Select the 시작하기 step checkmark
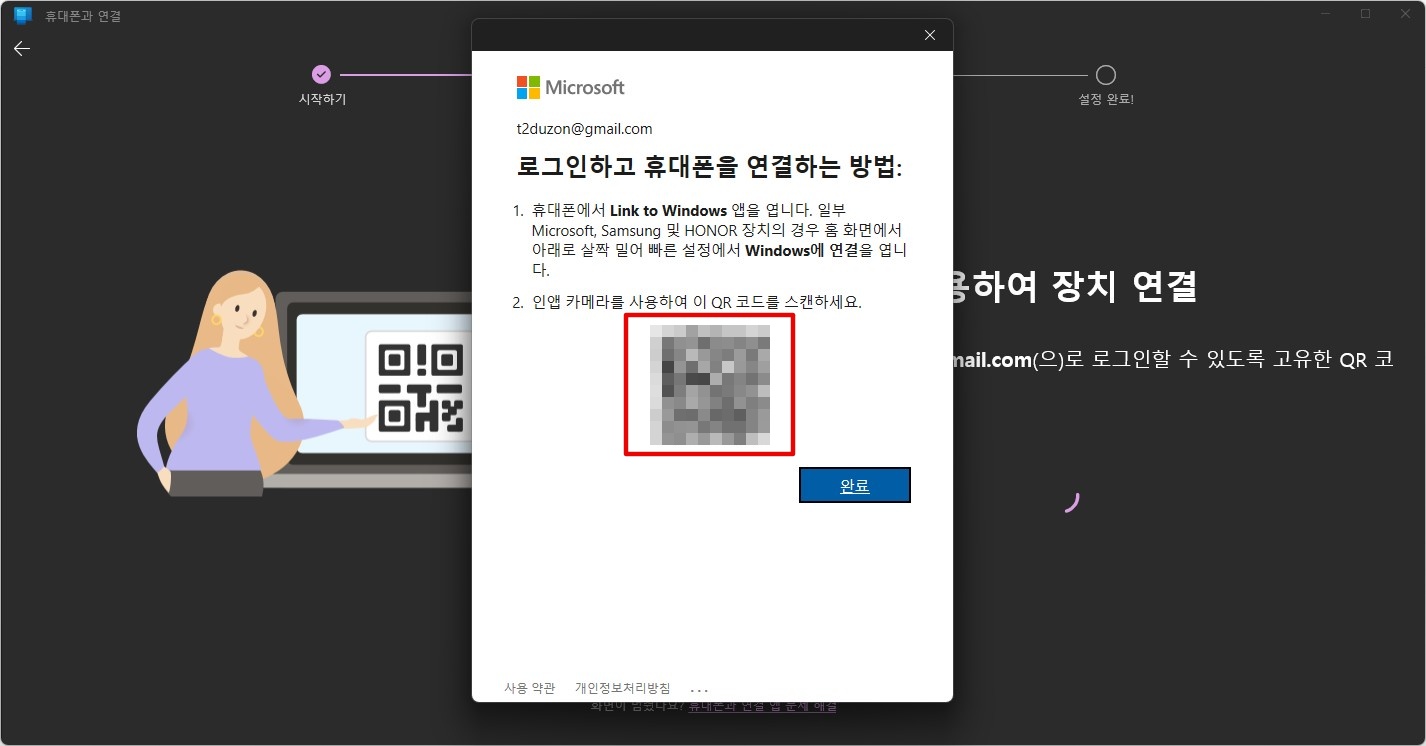The width and height of the screenshot is (1426, 746). 321,74
